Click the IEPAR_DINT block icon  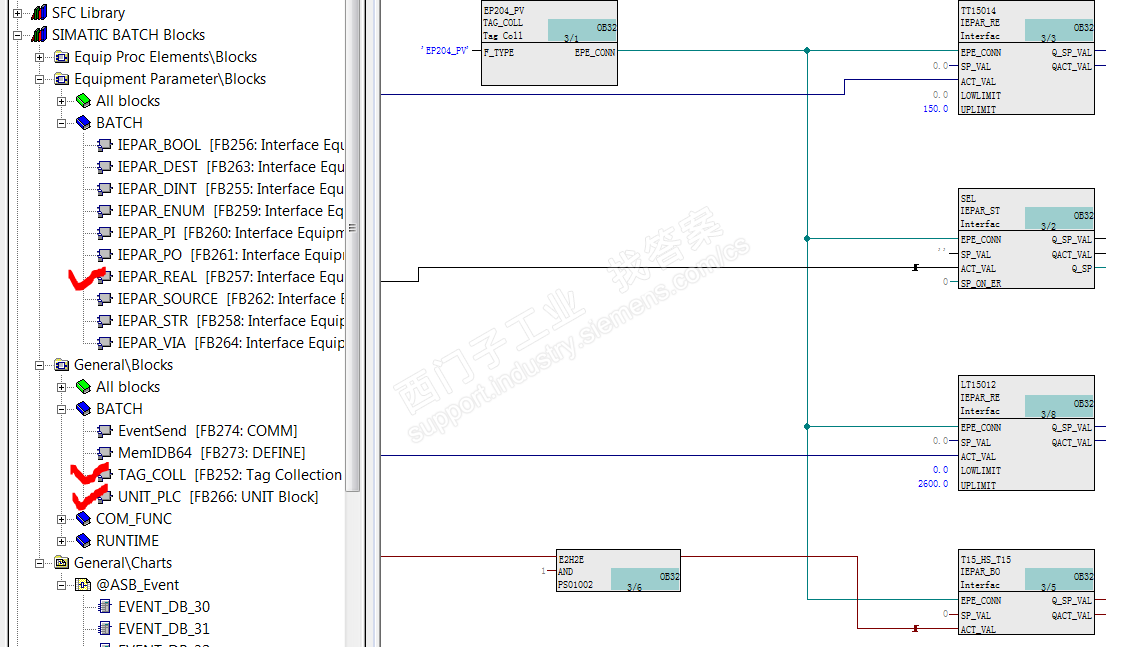[105, 189]
